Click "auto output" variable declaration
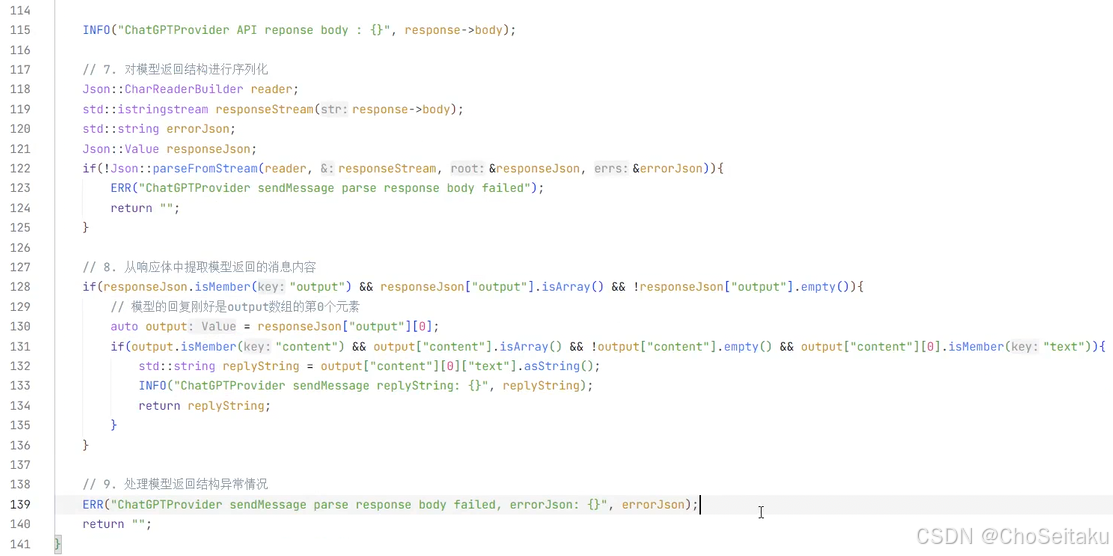Image resolution: width=1113 pixels, height=556 pixels. [x=148, y=327]
